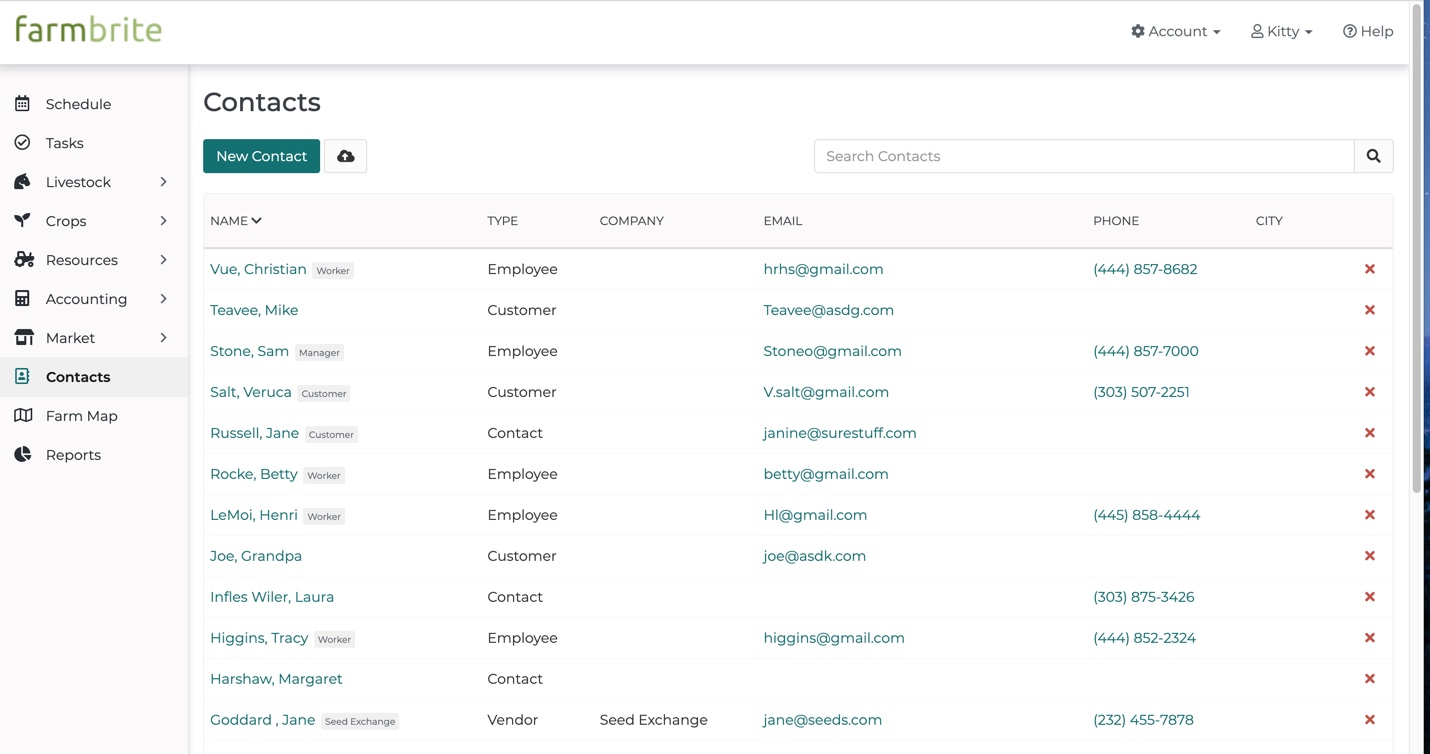Open the Accounting menu item

86,299
